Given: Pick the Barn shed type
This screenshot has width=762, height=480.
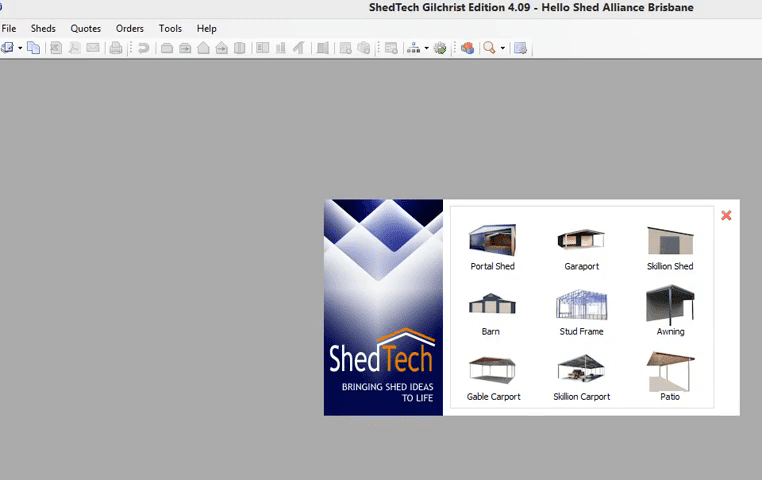Looking at the screenshot, I should pyautogui.click(x=491, y=312).
